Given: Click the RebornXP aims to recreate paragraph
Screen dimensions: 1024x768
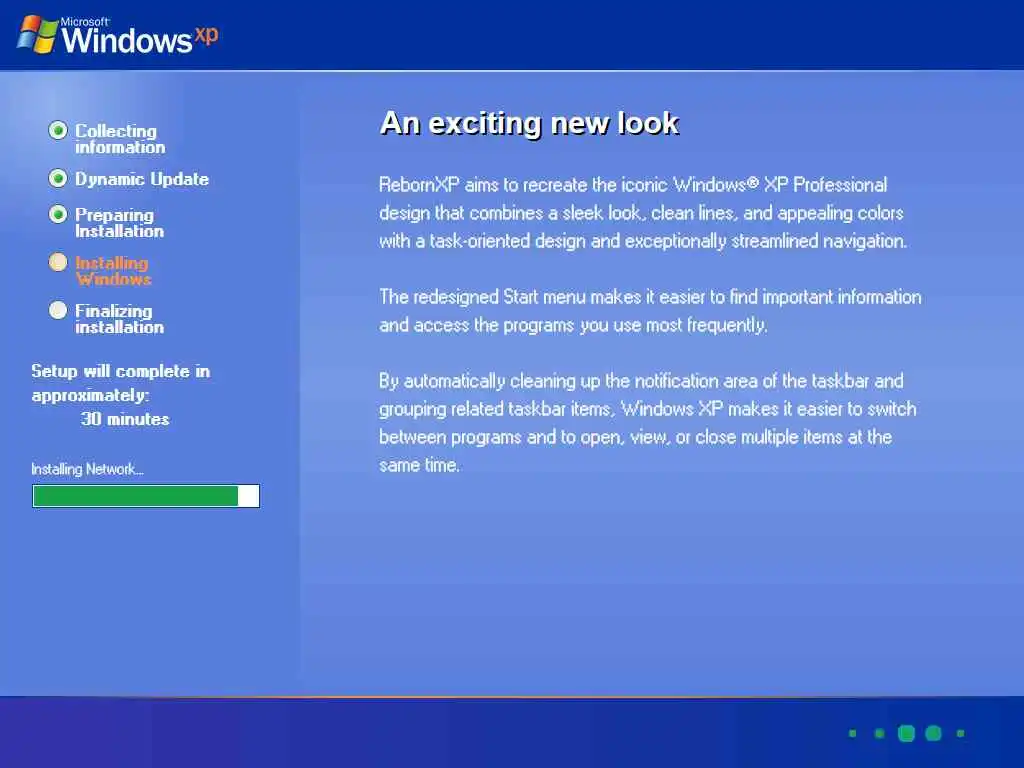Looking at the screenshot, I should point(643,213).
